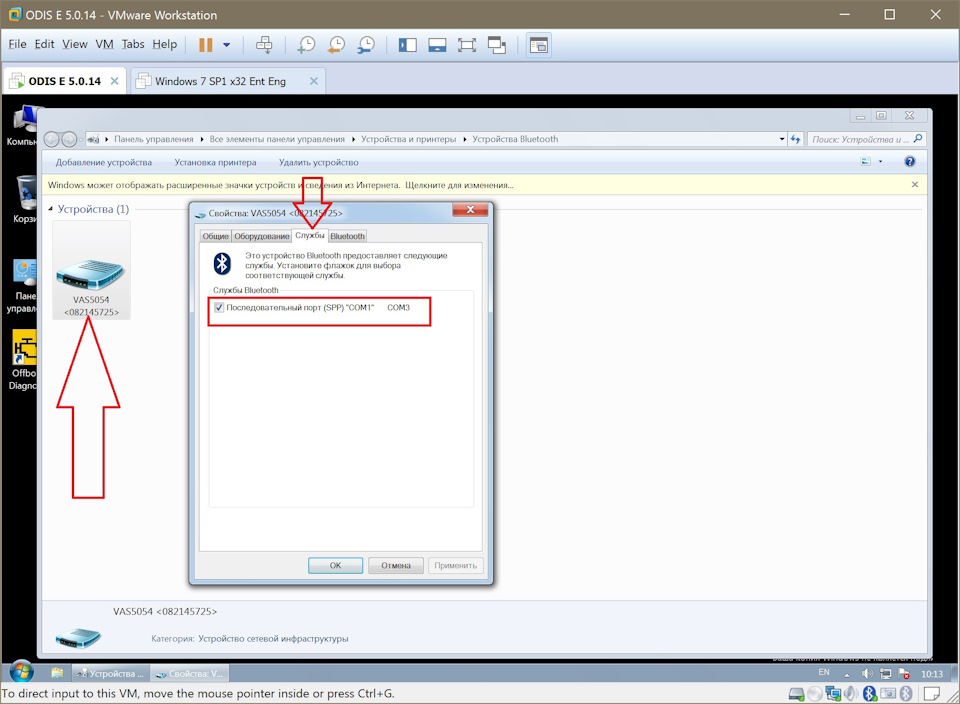The height and width of the screenshot is (704, 960).
Task: Refresh the Bluetooth devices folder view
Action: pyautogui.click(x=795, y=139)
